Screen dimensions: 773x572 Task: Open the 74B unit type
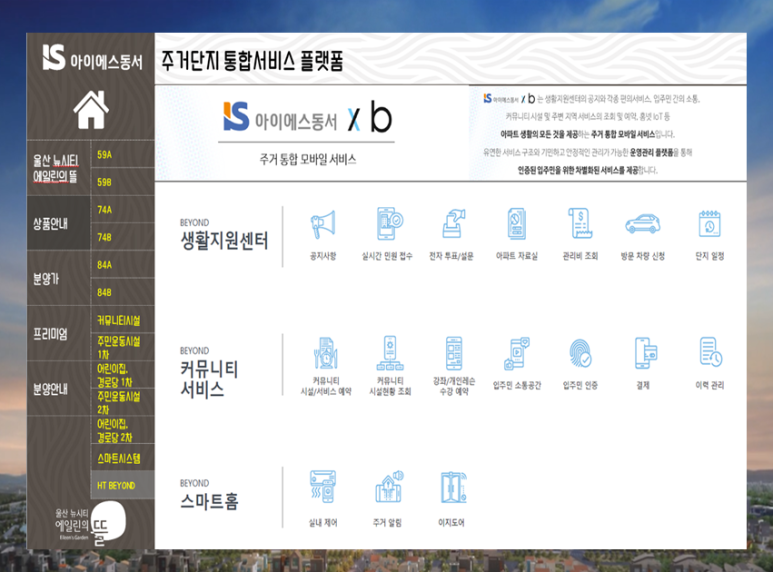coord(122,237)
